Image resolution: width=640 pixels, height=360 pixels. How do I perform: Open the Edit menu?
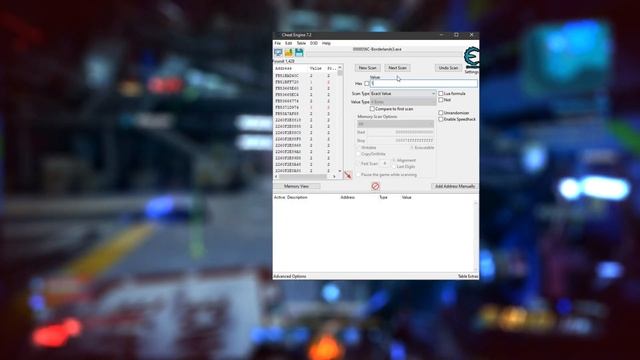click(x=289, y=43)
